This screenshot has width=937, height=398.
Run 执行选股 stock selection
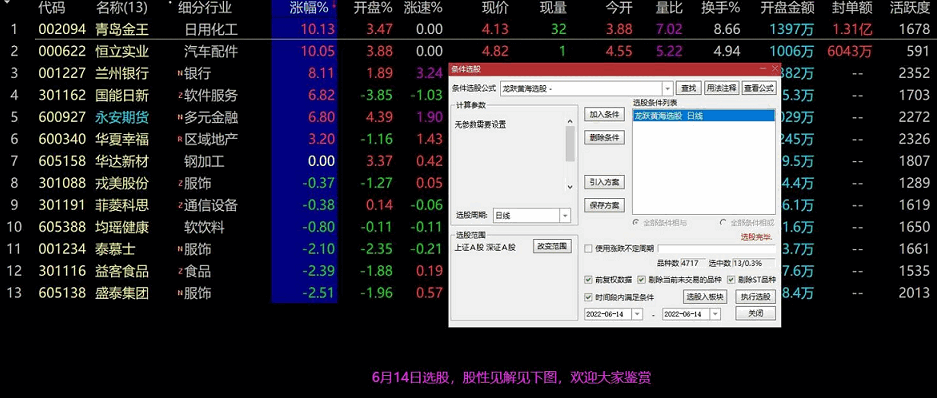click(755, 296)
